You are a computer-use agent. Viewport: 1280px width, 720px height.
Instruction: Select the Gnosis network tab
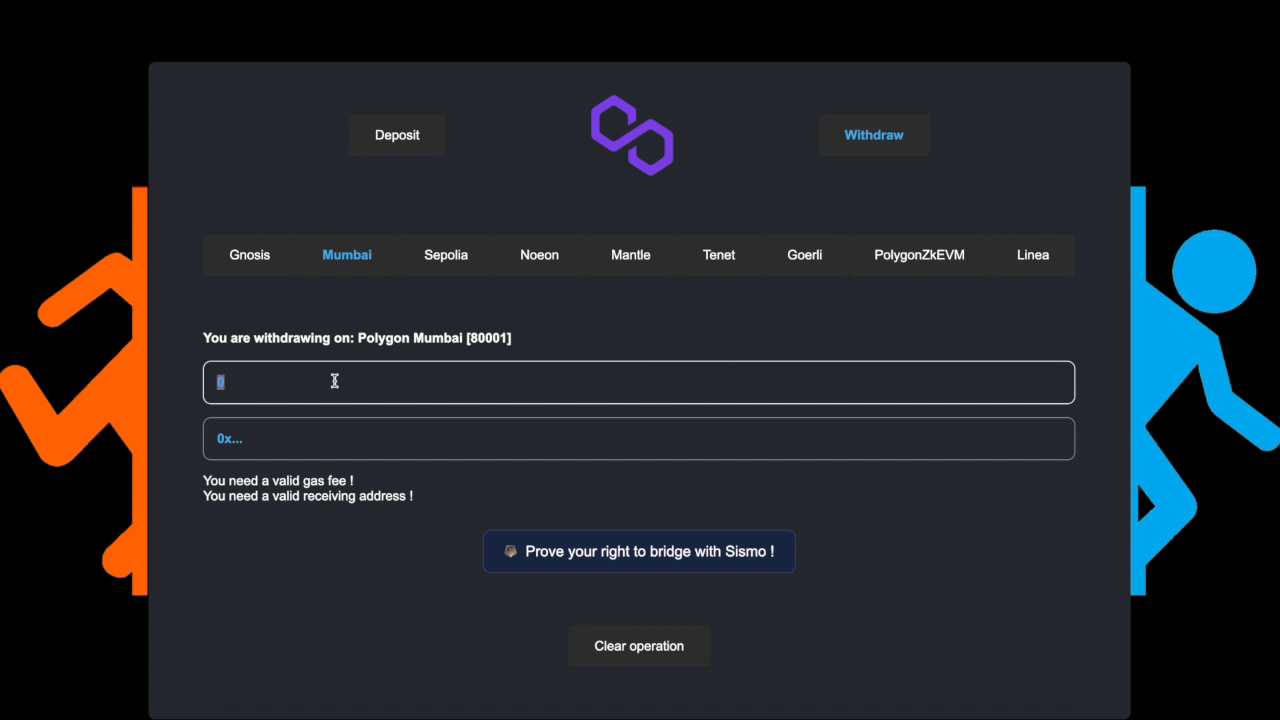coord(250,255)
